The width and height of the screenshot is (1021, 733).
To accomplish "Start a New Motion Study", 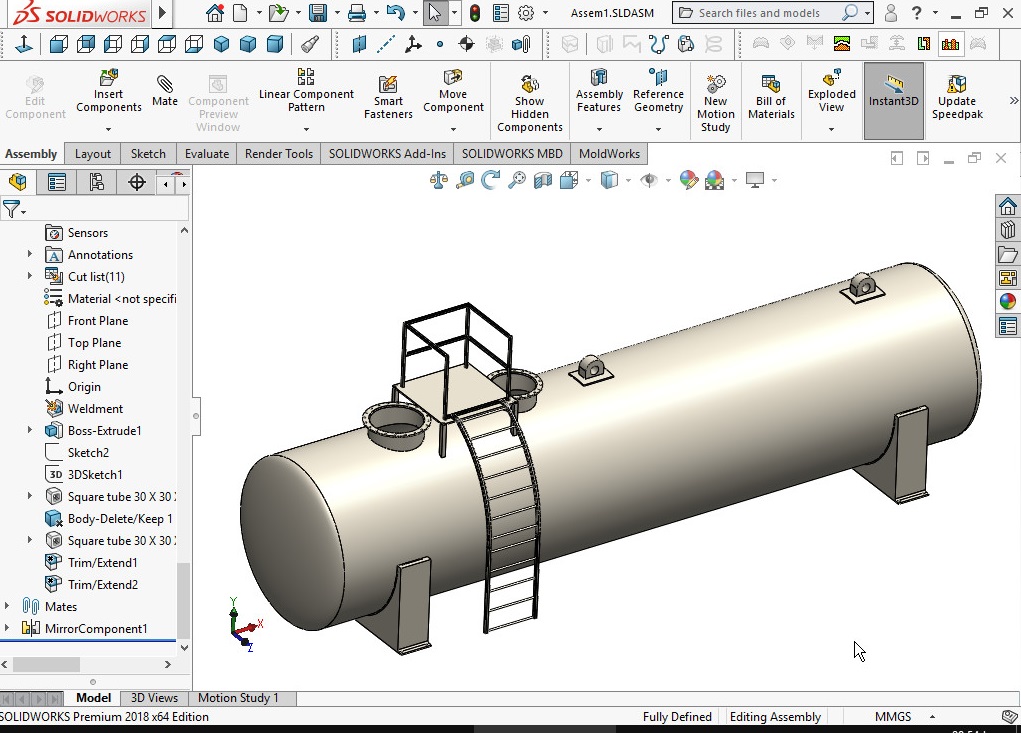I will point(715,103).
